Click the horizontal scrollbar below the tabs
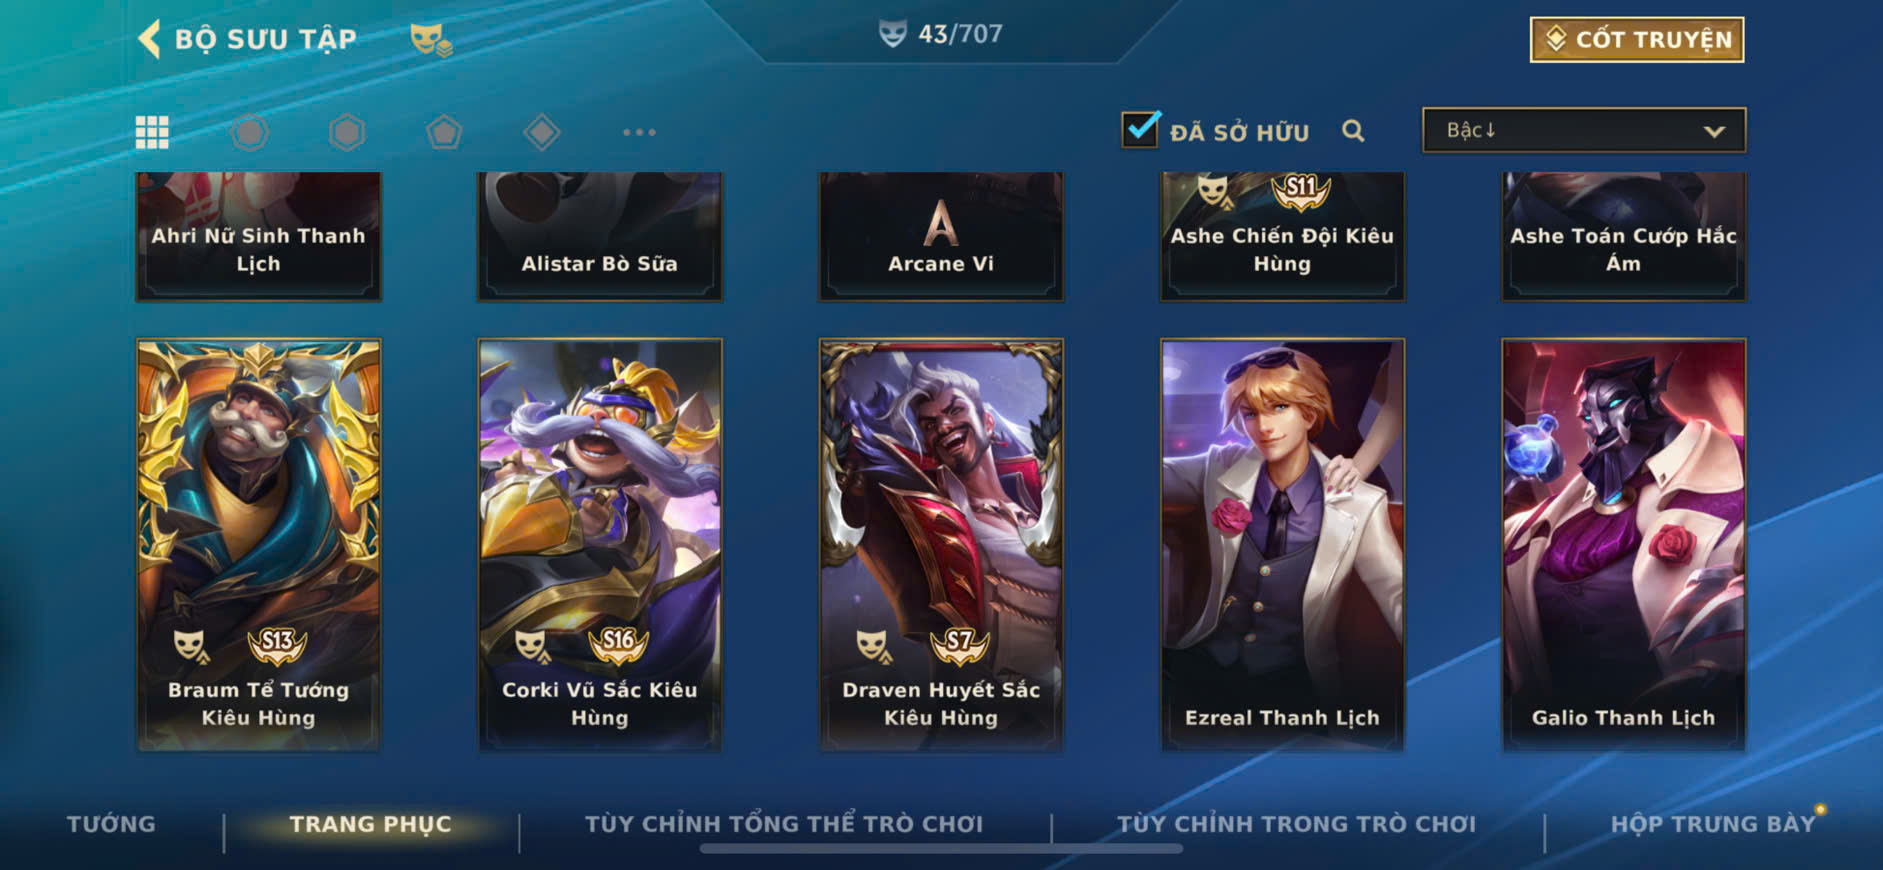The height and width of the screenshot is (870, 1883). point(941,849)
